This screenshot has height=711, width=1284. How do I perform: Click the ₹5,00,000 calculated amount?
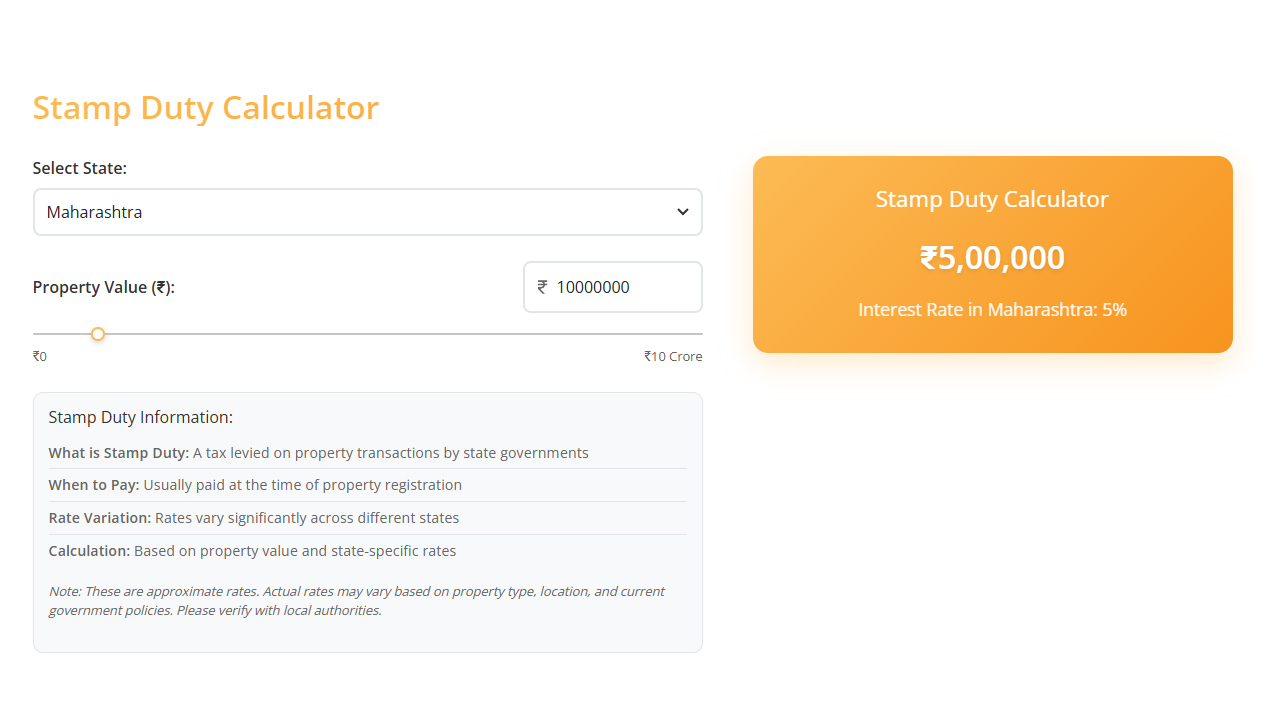(991, 257)
